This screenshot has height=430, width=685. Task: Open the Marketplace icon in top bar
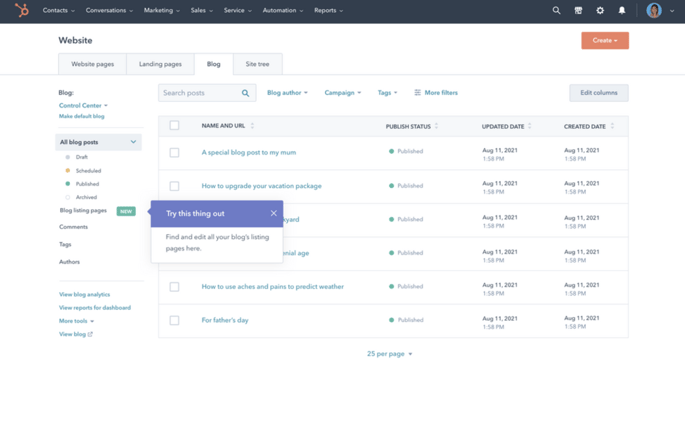(x=578, y=11)
